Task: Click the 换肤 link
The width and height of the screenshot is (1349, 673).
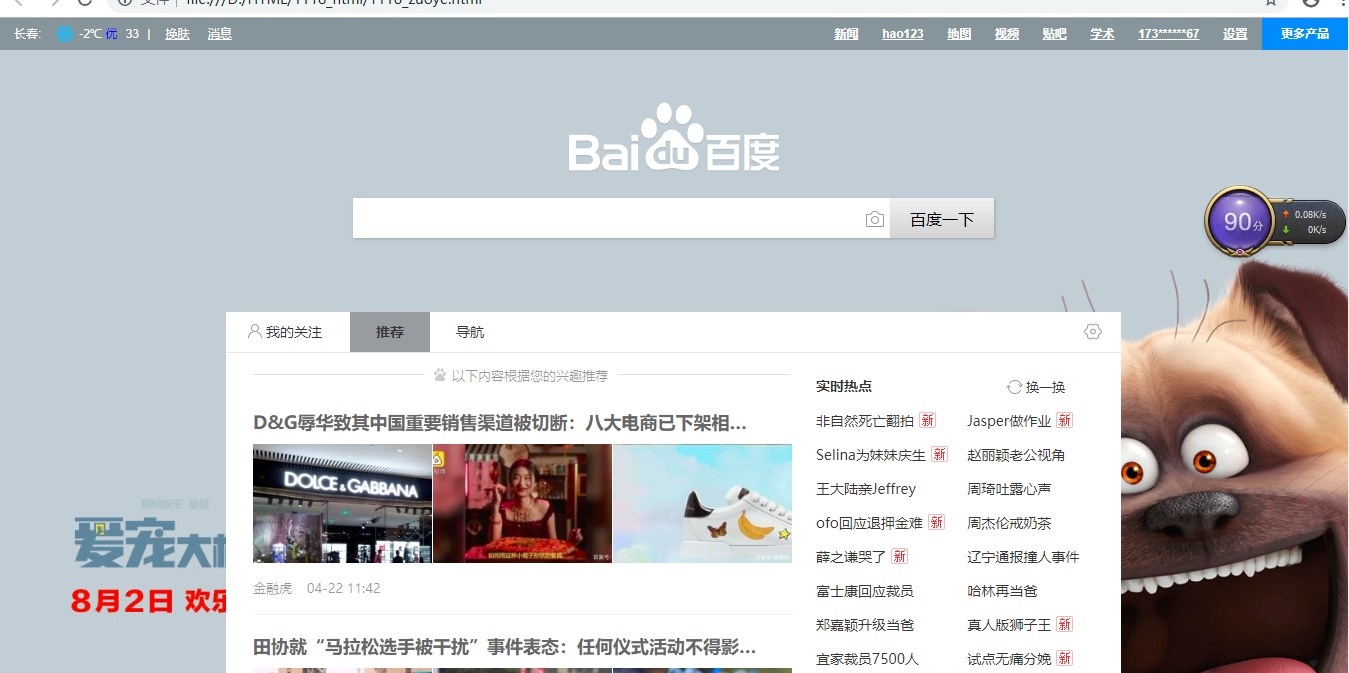Action: tap(178, 34)
